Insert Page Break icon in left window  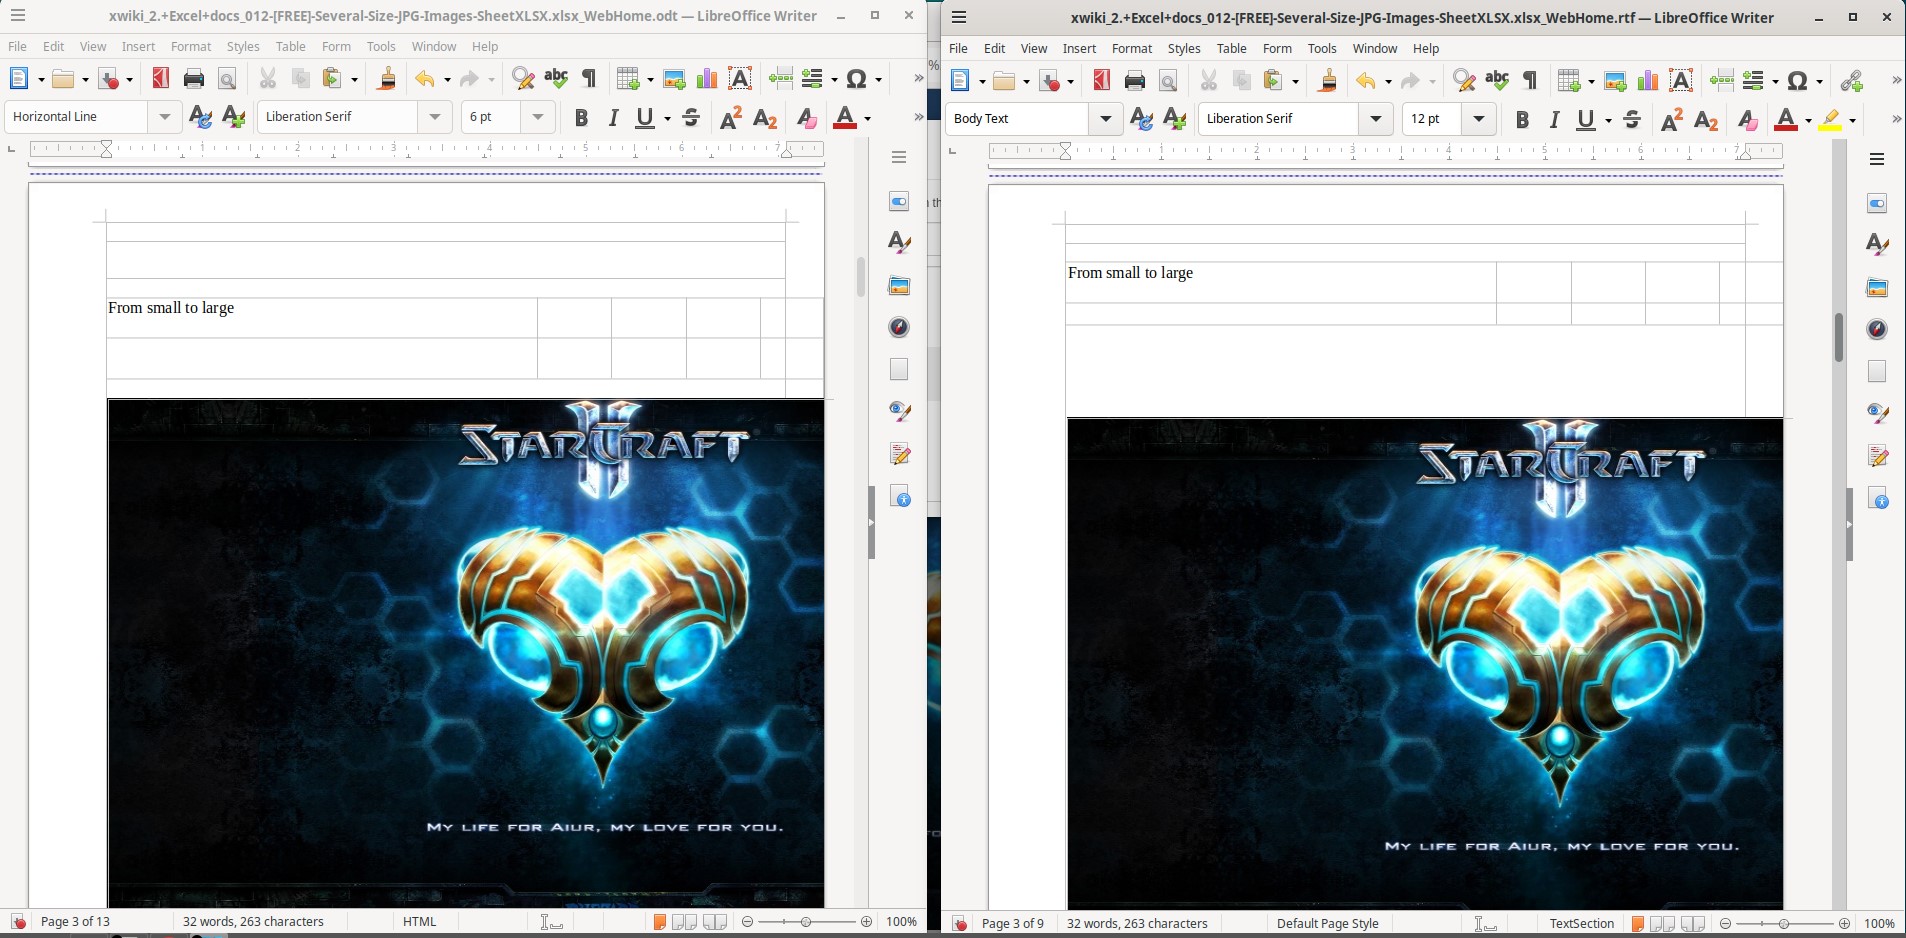click(x=781, y=79)
